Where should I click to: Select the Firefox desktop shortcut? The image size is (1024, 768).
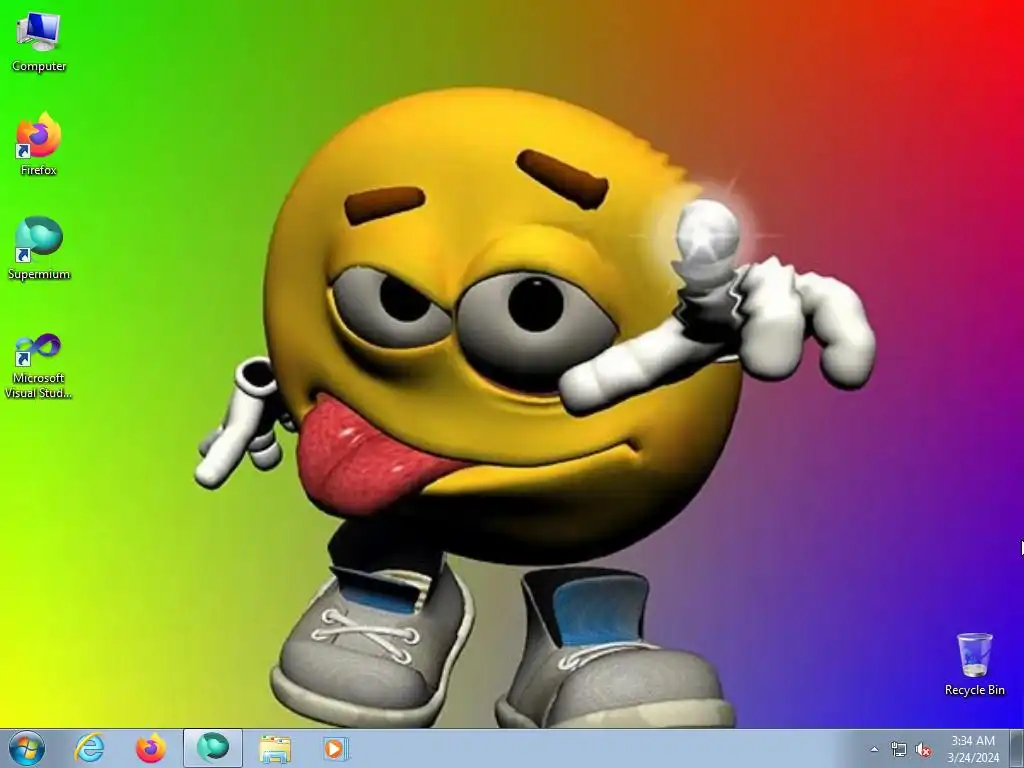39,144
